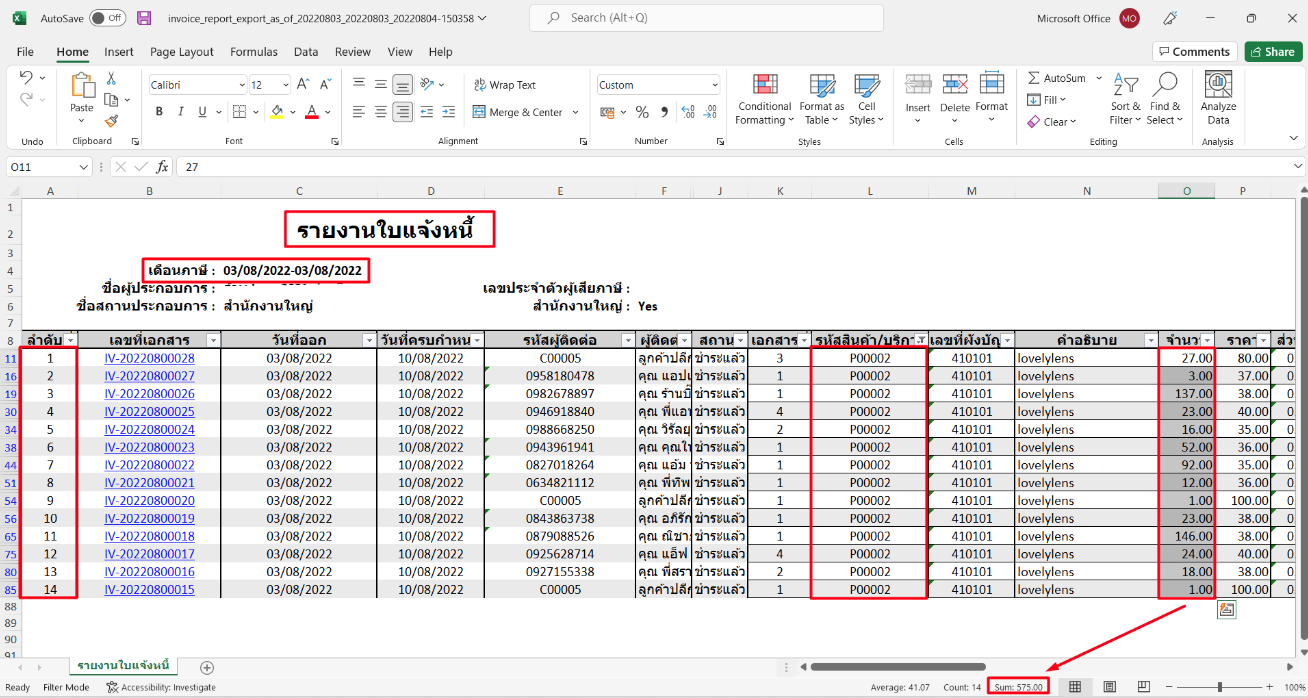Click the Cut scissors icon
The height and width of the screenshot is (698, 1308).
tap(111, 78)
